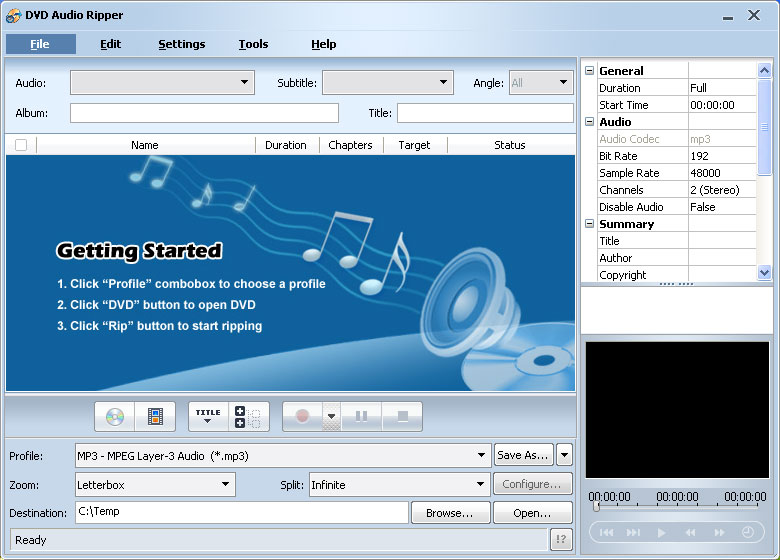The width and height of the screenshot is (780, 560).
Task: Open the Tools menu
Action: coord(253,44)
